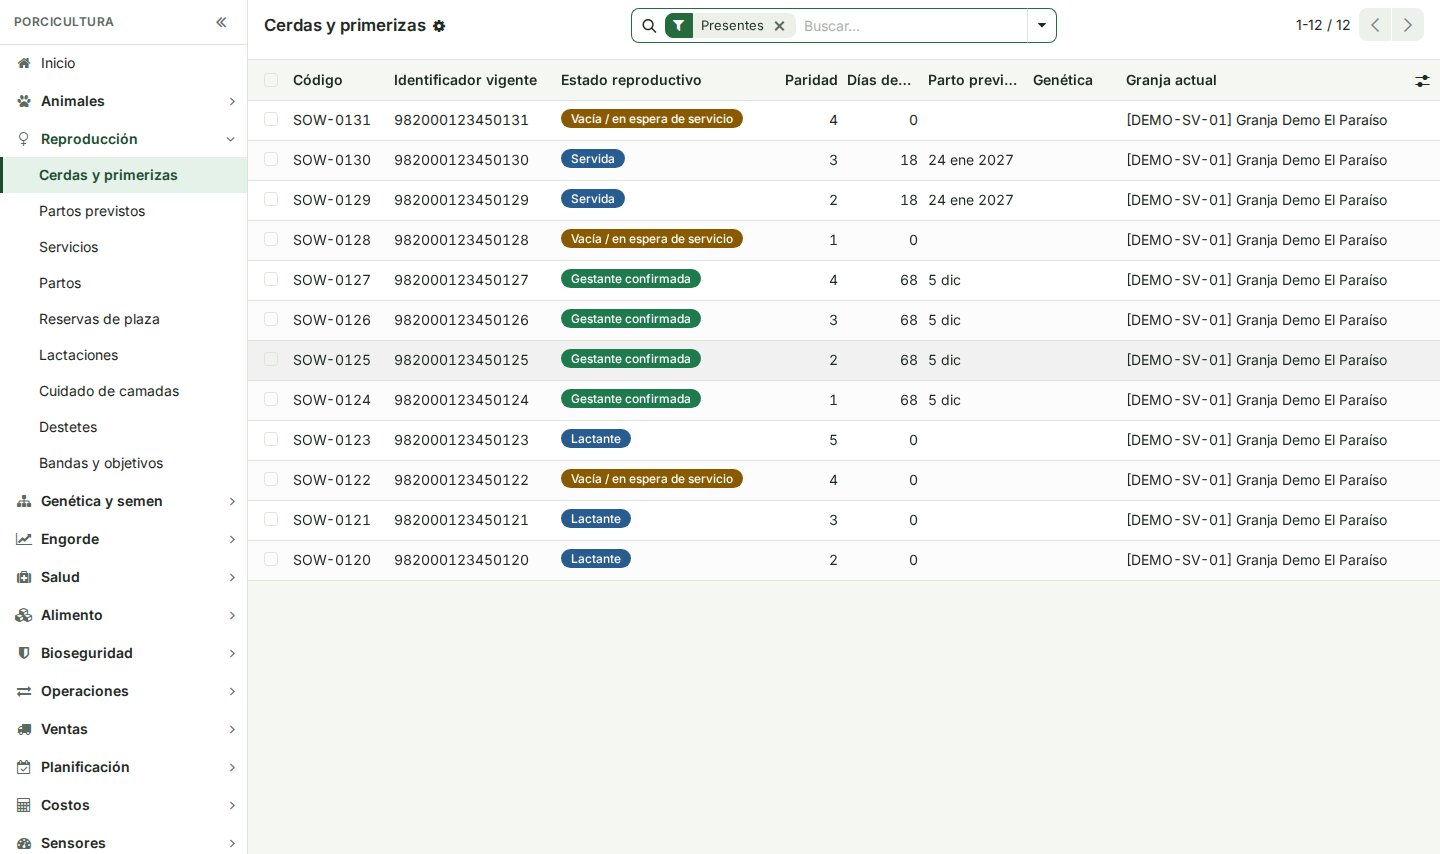Open the search options dropdown arrow
1440x854 pixels.
click(x=1042, y=26)
